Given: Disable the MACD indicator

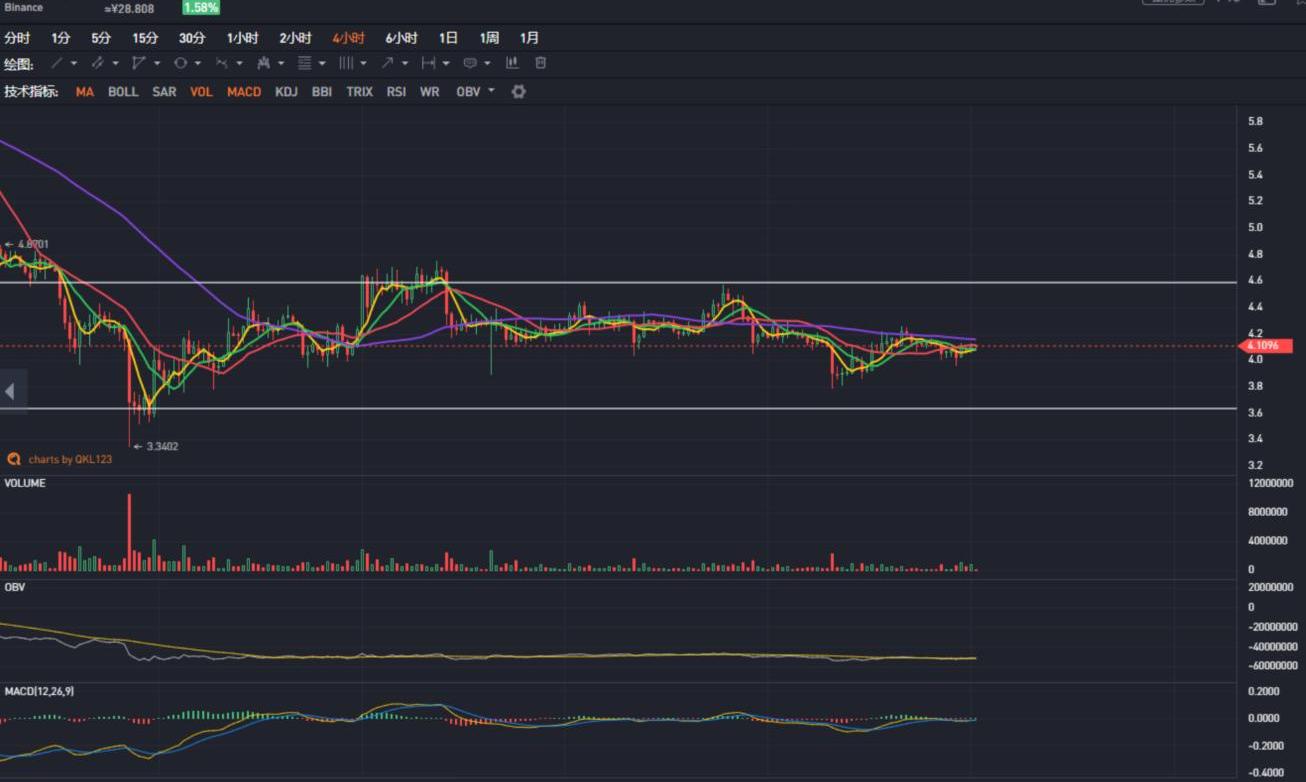Looking at the screenshot, I should 244,92.
